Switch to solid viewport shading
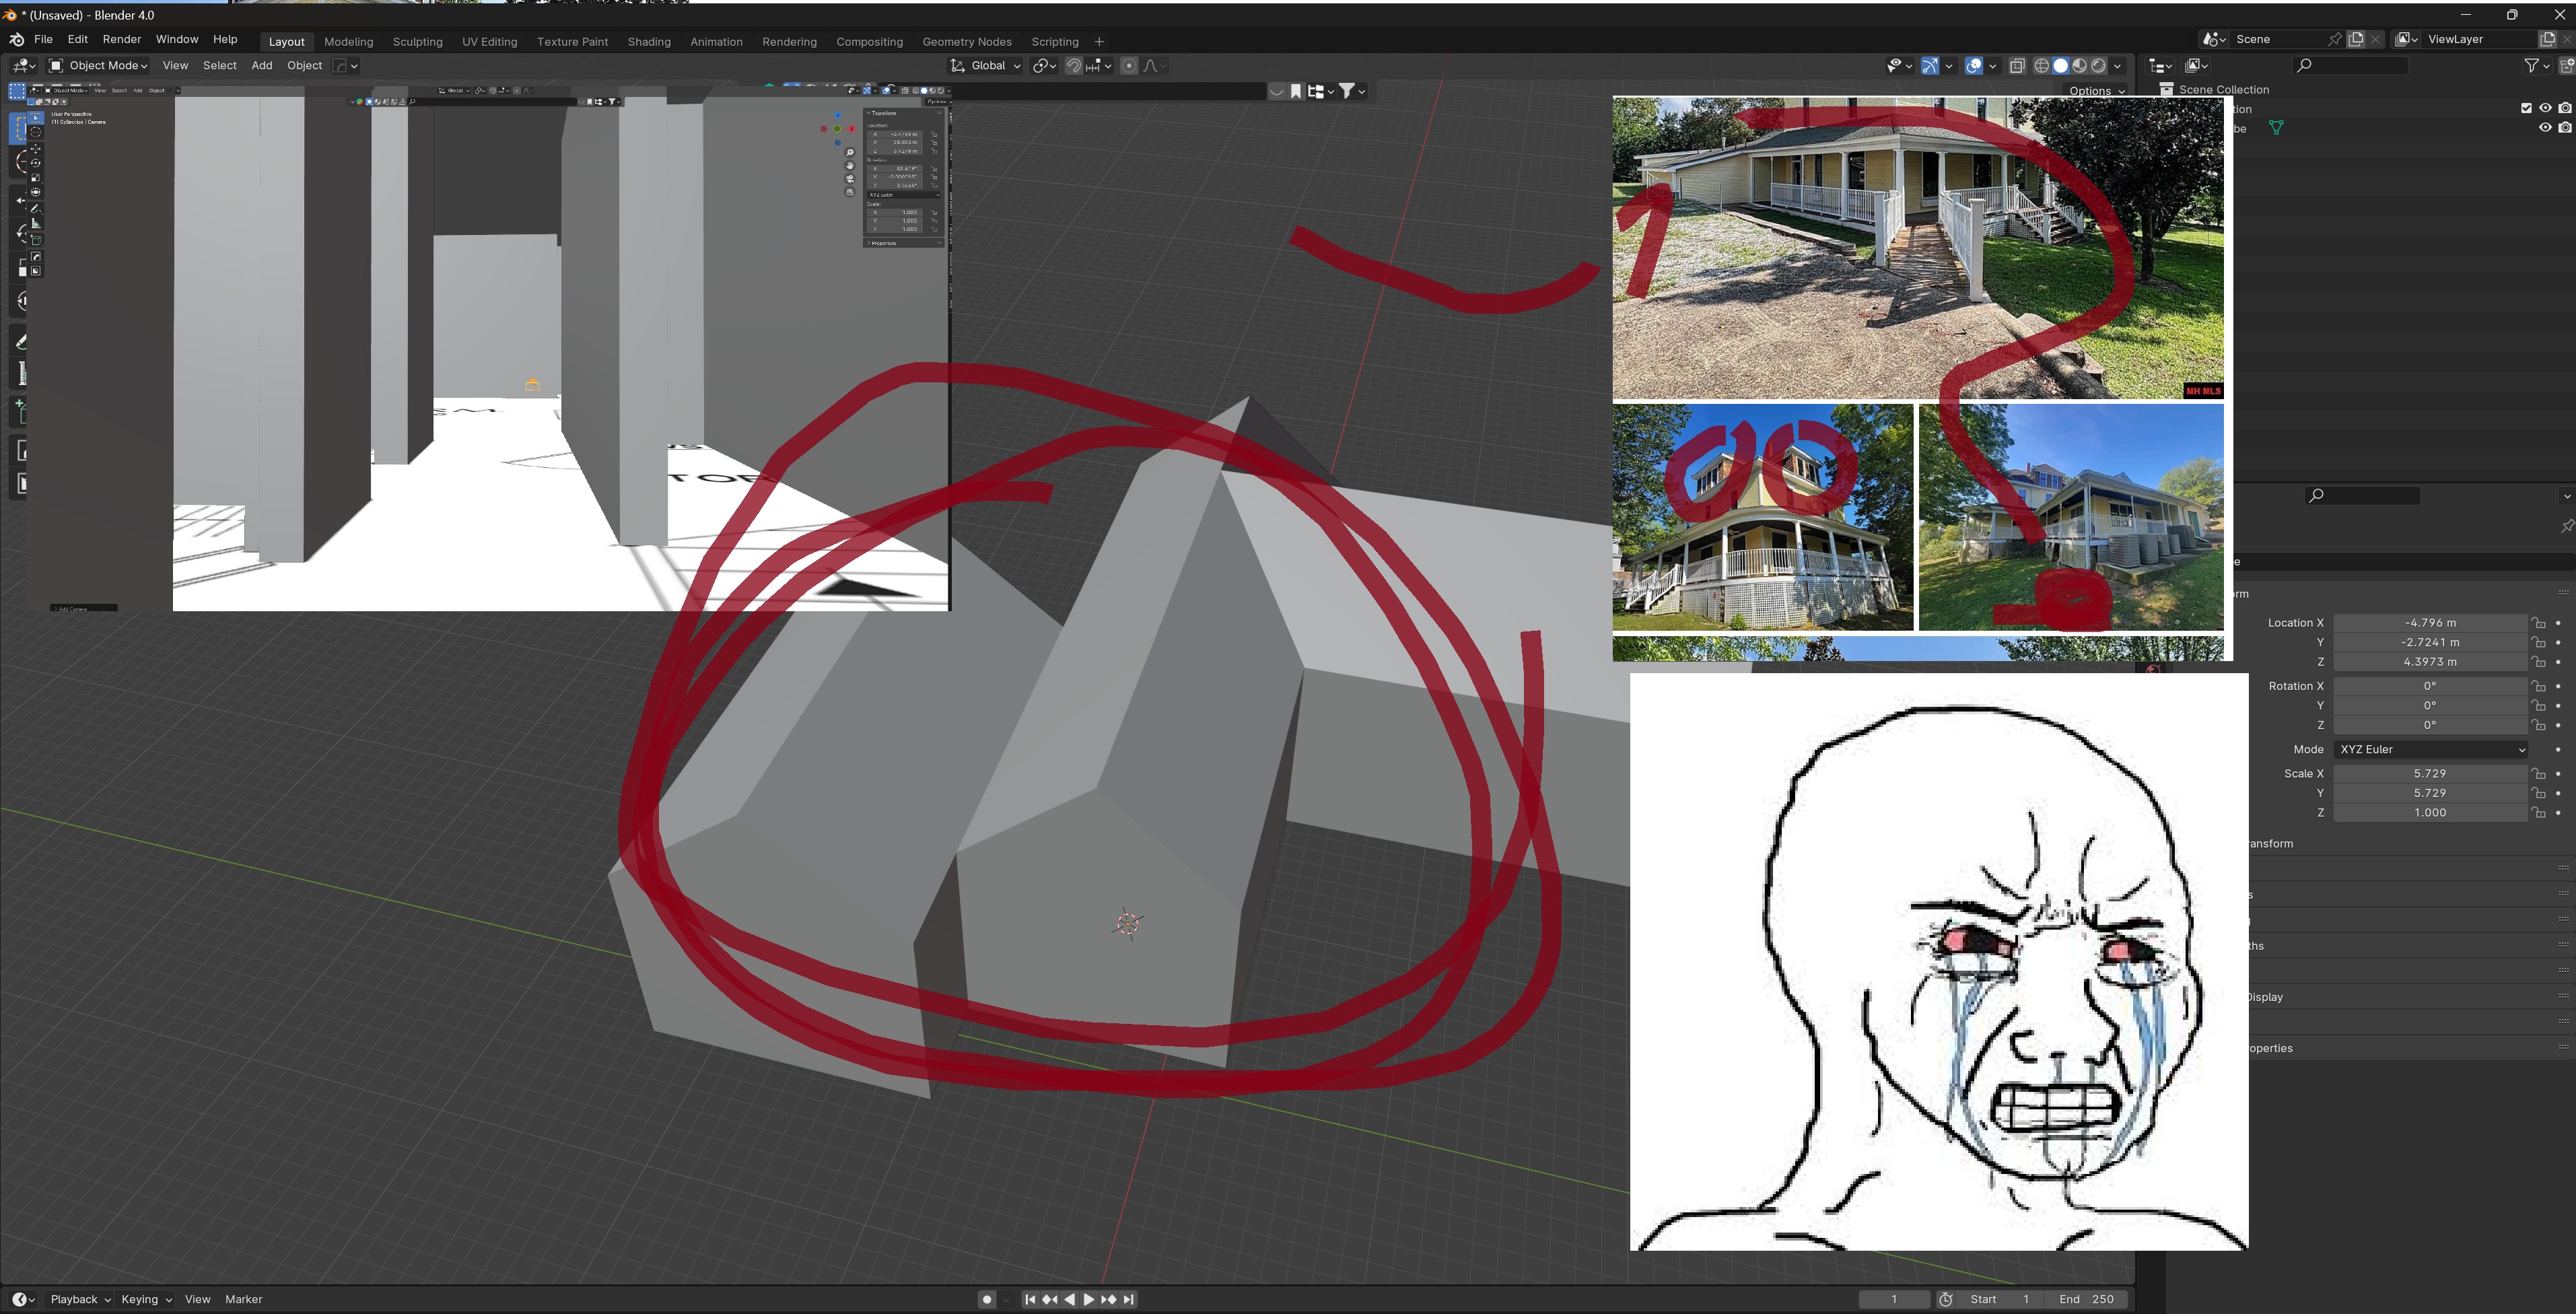 2061,66
